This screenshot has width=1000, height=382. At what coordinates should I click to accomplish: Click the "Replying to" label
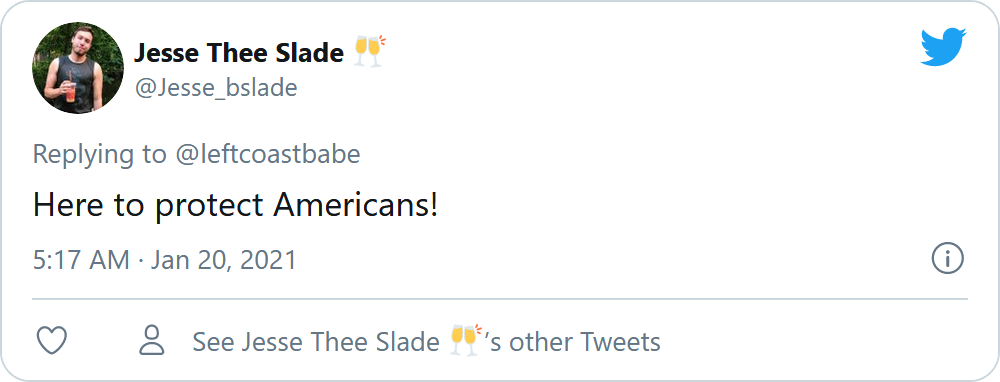click(99, 155)
